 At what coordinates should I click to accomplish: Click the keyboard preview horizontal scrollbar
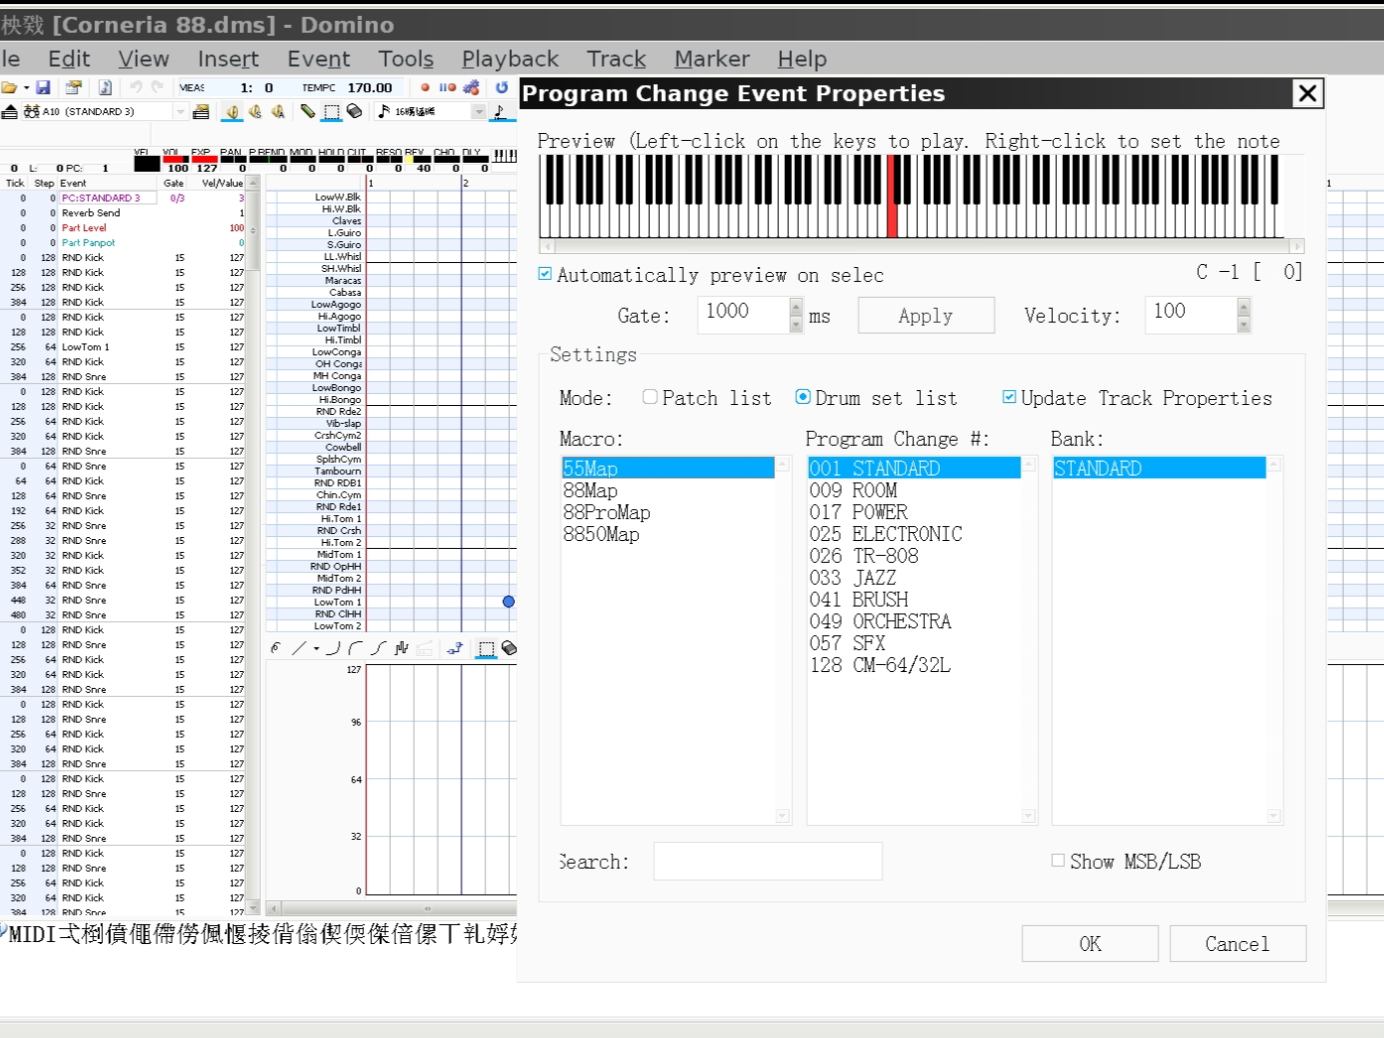pyautogui.click(x=921, y=246)
